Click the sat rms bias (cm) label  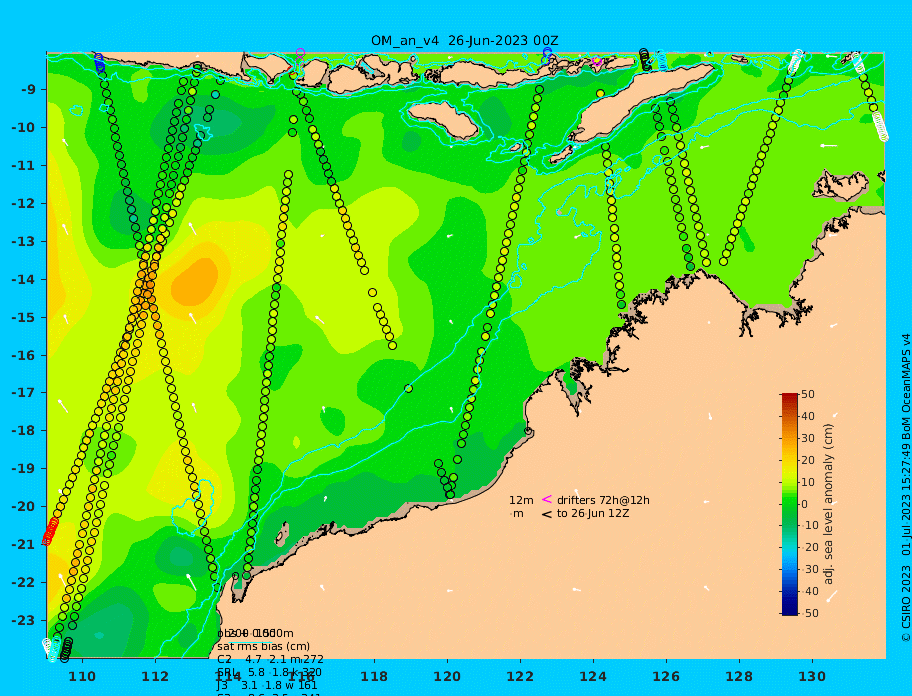[263, 646]
